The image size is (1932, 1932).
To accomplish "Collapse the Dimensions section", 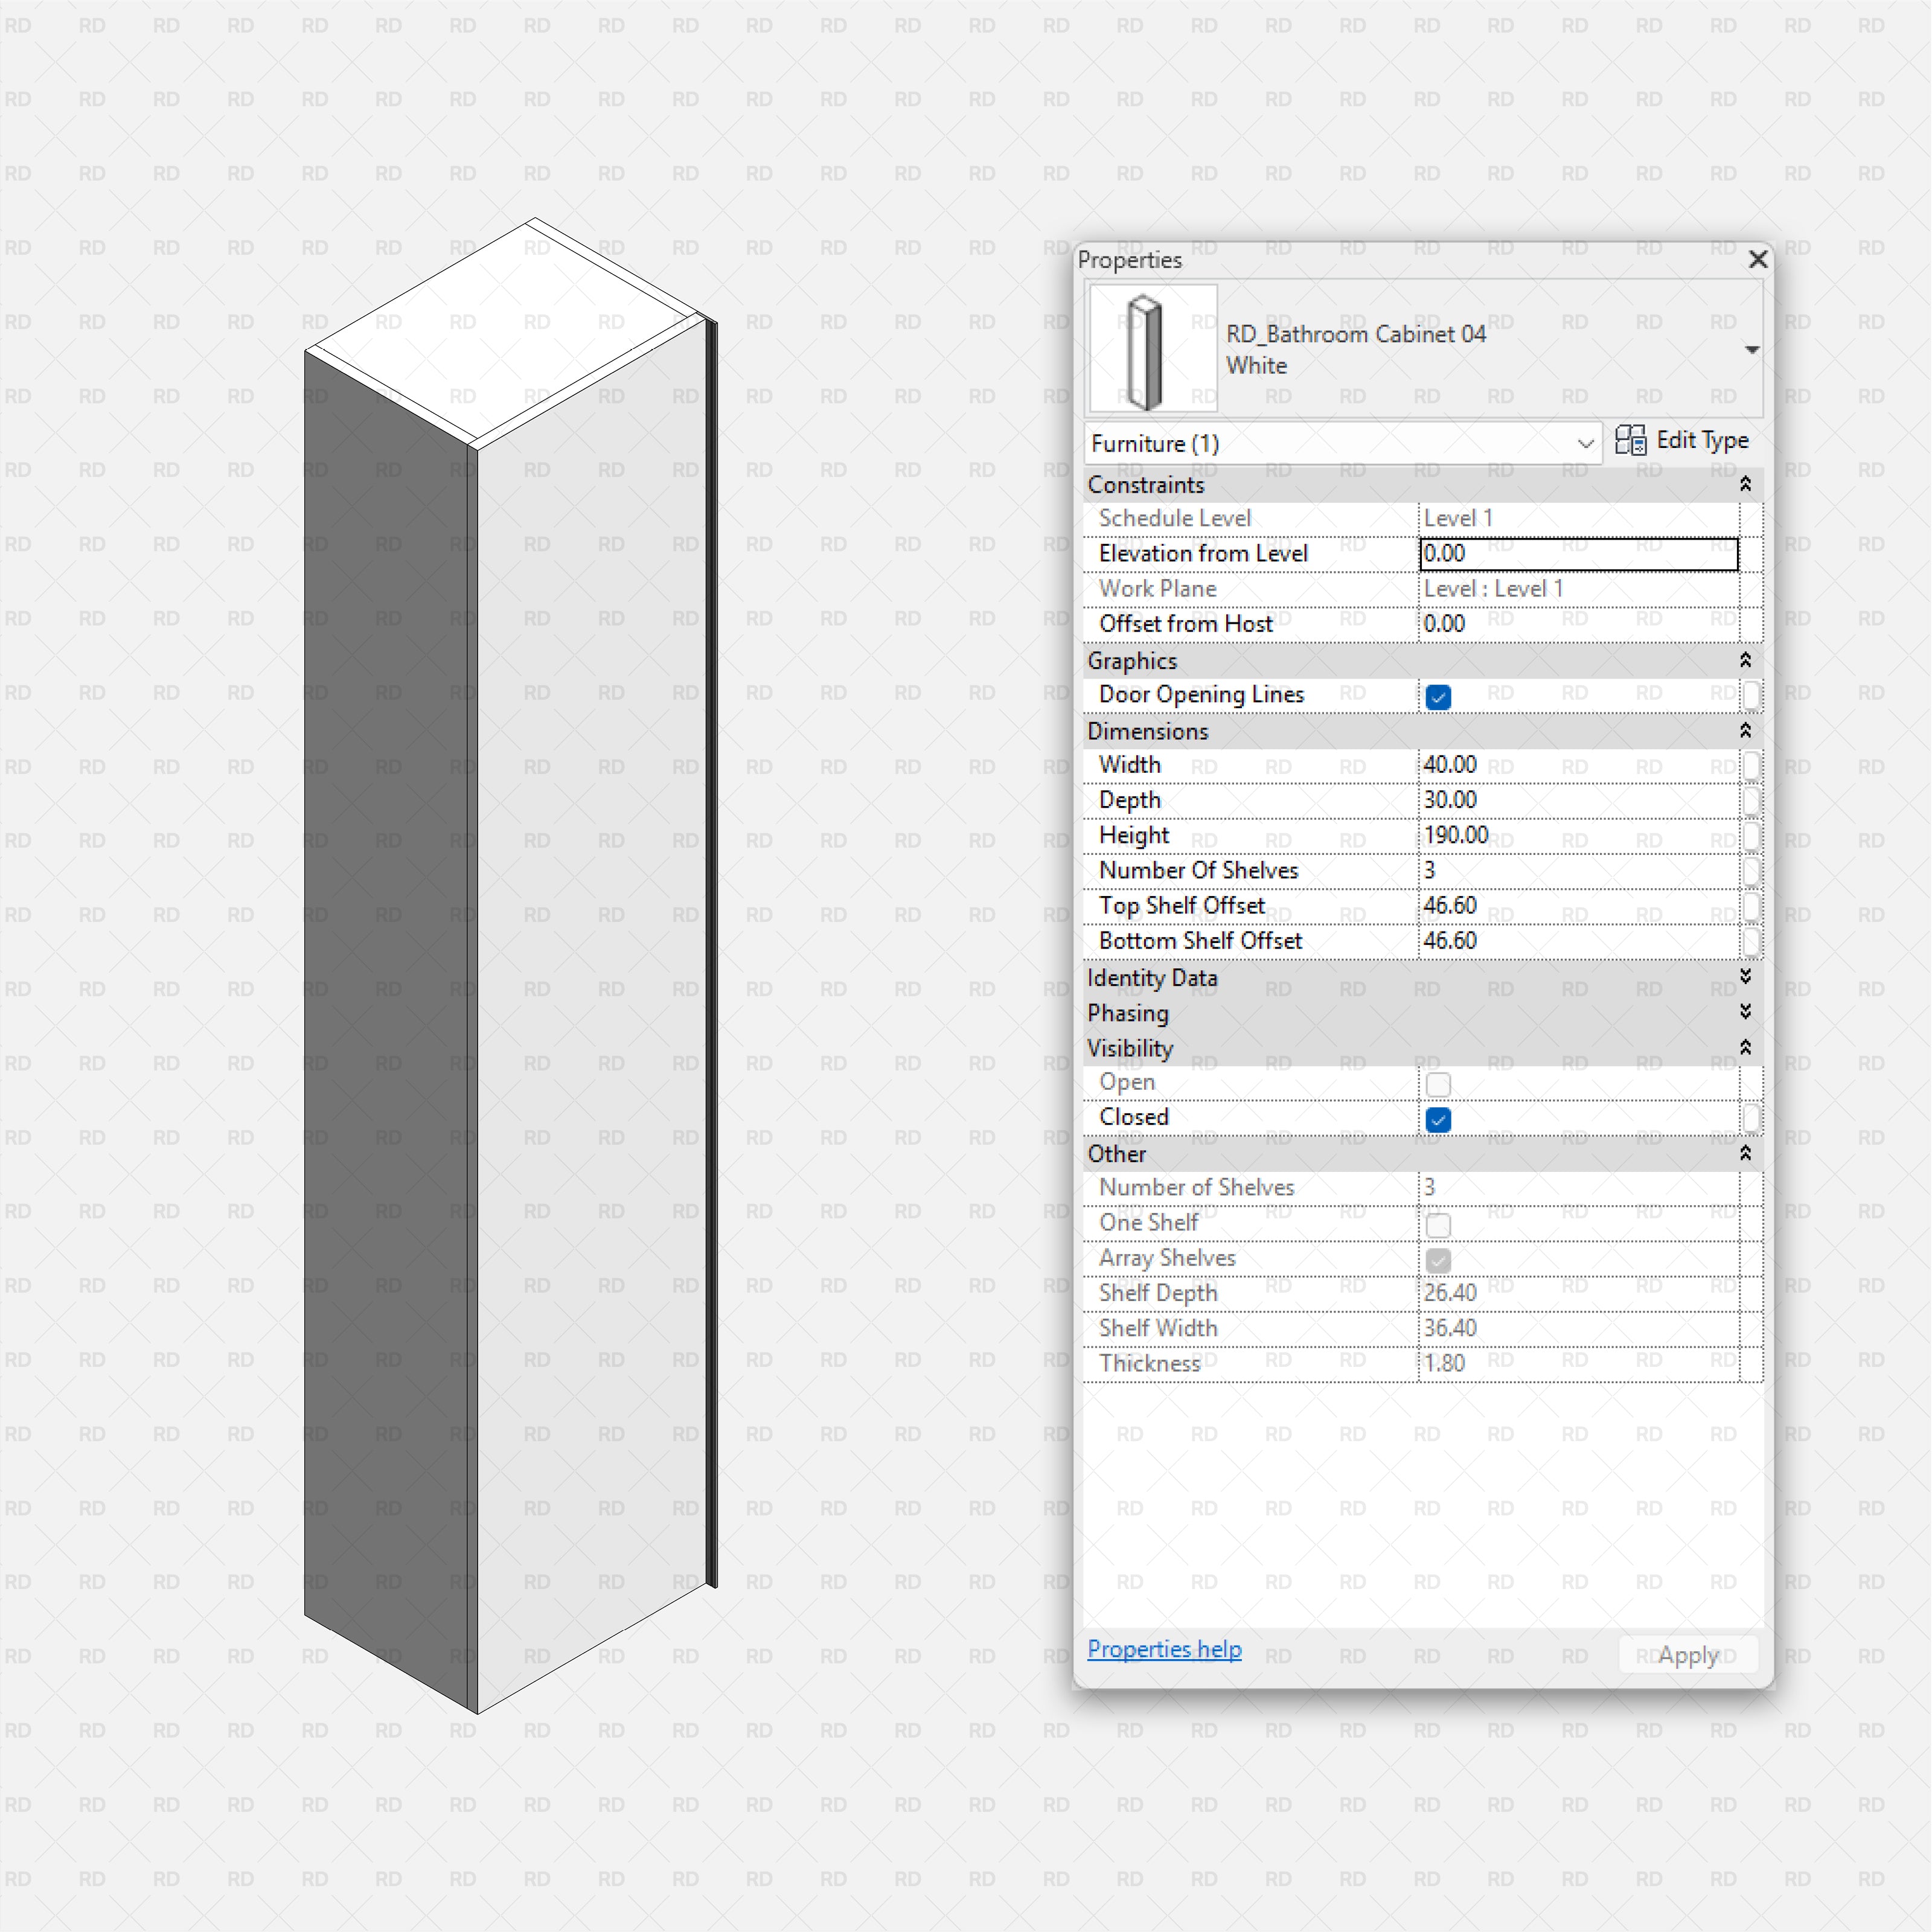I will click(1745, 731).
